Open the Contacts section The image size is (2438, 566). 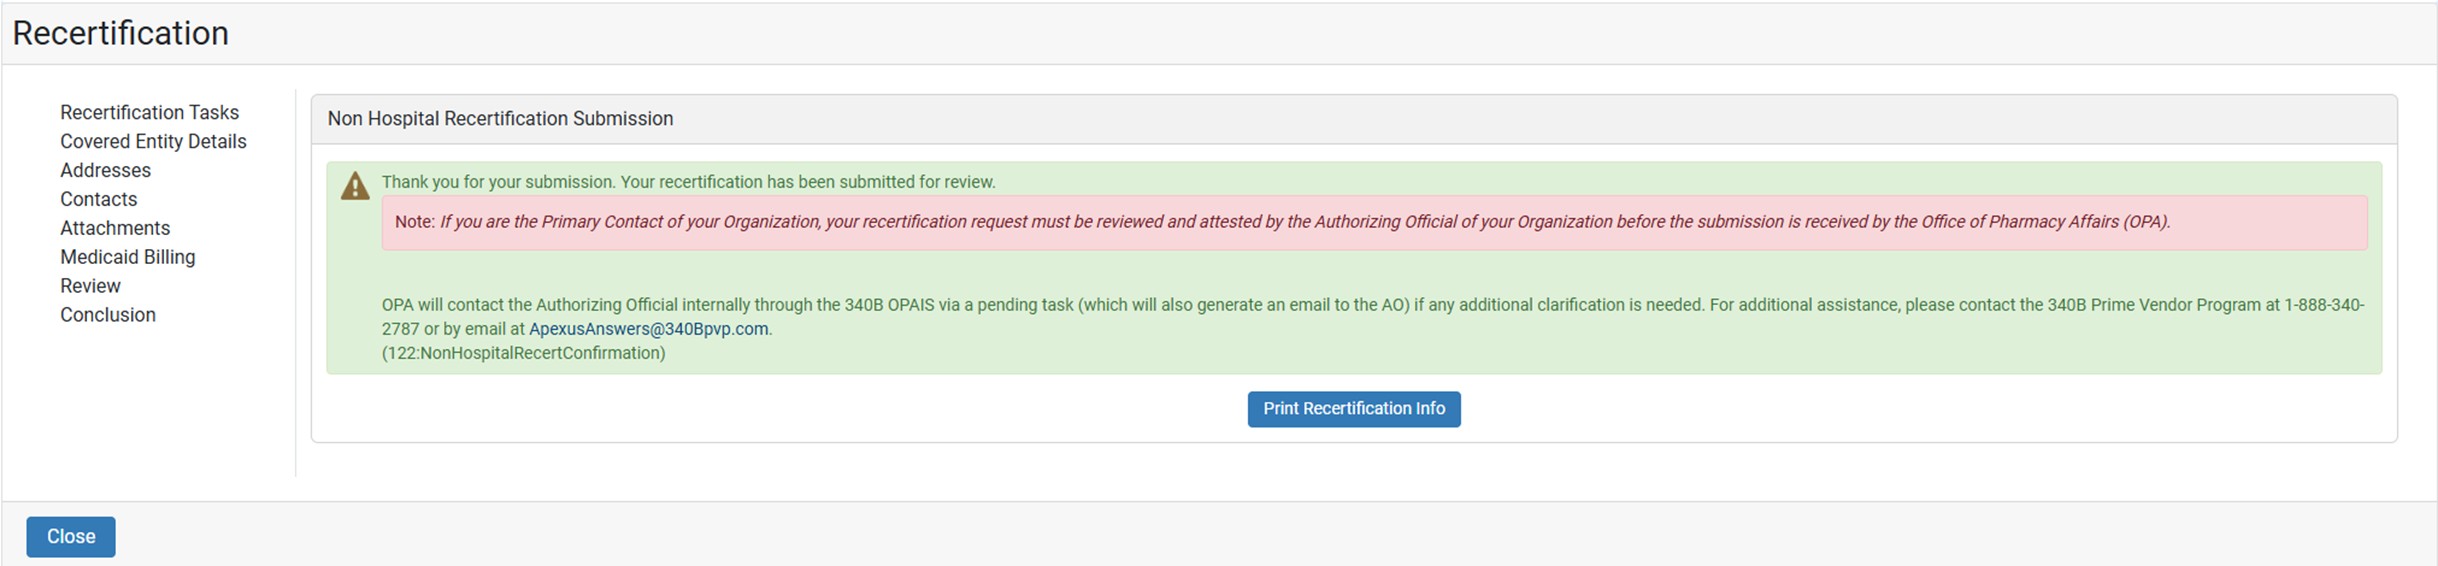click(98, 199)
